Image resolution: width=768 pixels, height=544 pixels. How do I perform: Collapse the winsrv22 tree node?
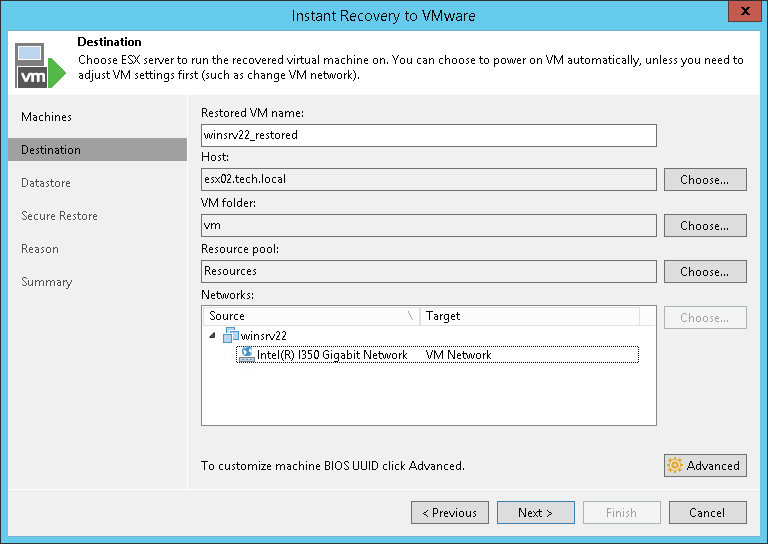pyautogui.click(x=211, y=336)
